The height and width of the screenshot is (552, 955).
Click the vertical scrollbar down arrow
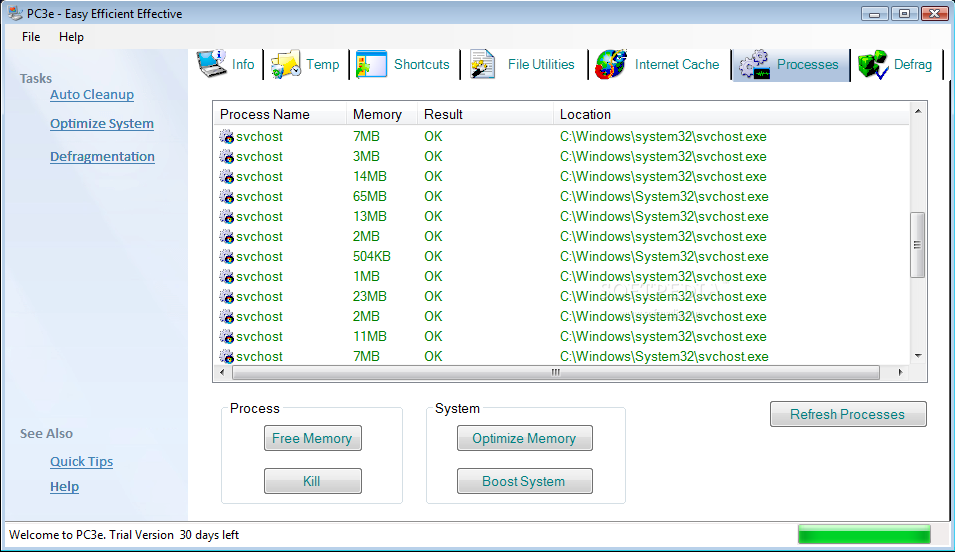click(918, 356)
